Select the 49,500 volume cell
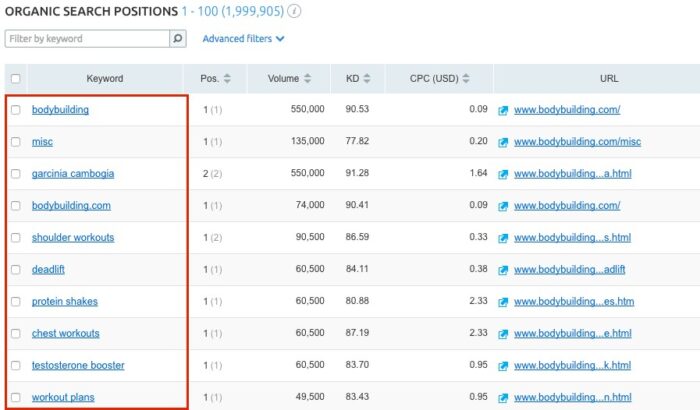 coord(310,397)
